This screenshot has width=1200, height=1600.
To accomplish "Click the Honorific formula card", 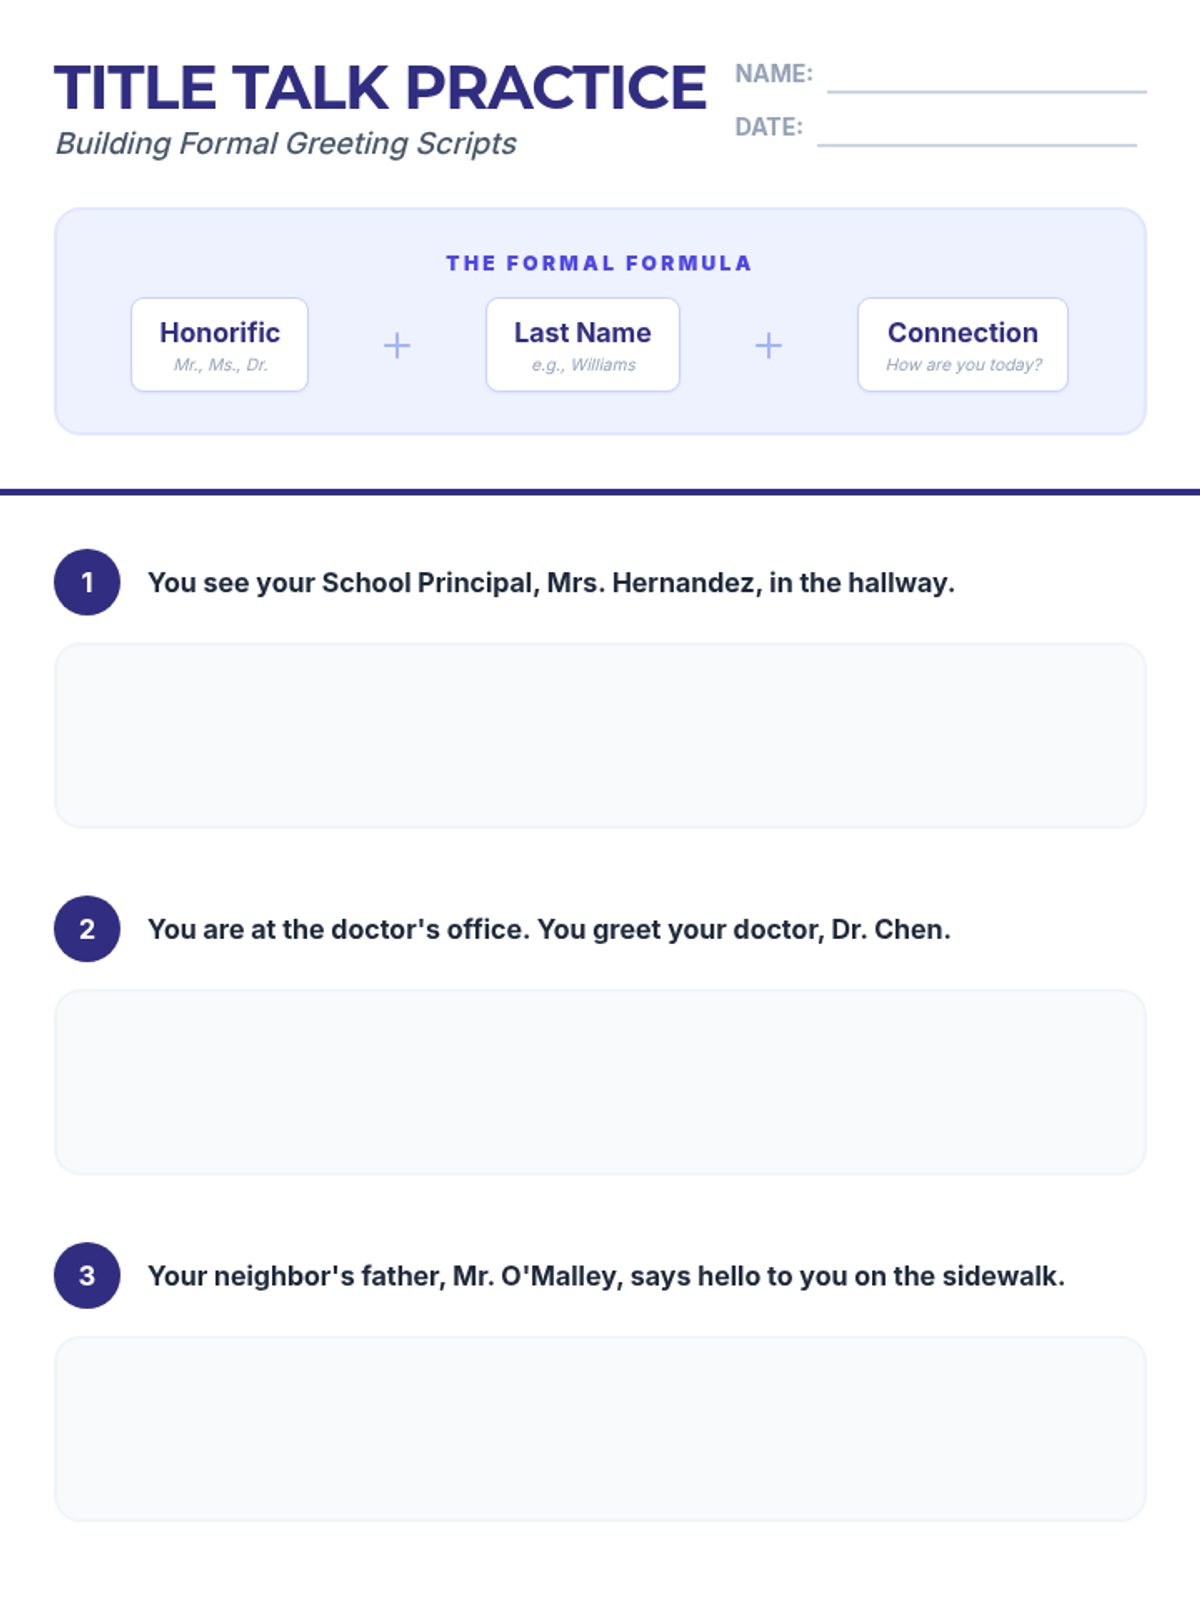I will tap(220, 345).
